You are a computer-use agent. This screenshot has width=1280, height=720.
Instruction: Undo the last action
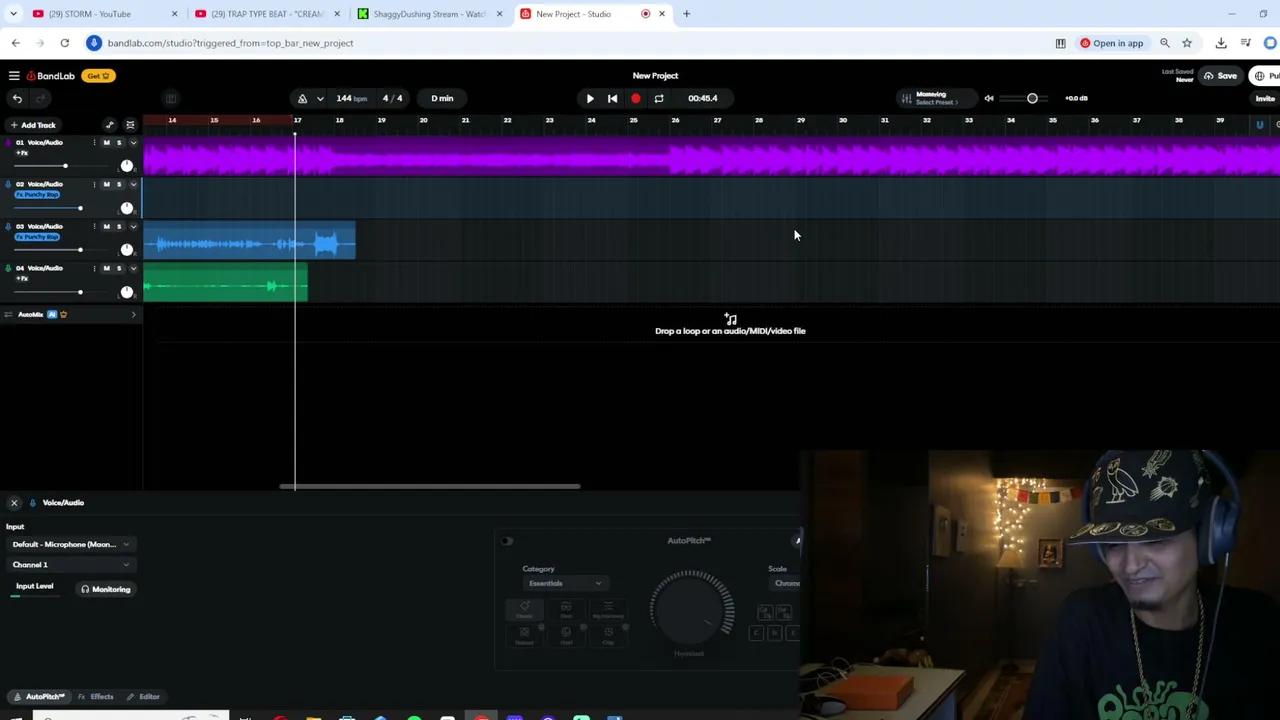[17, 98]
